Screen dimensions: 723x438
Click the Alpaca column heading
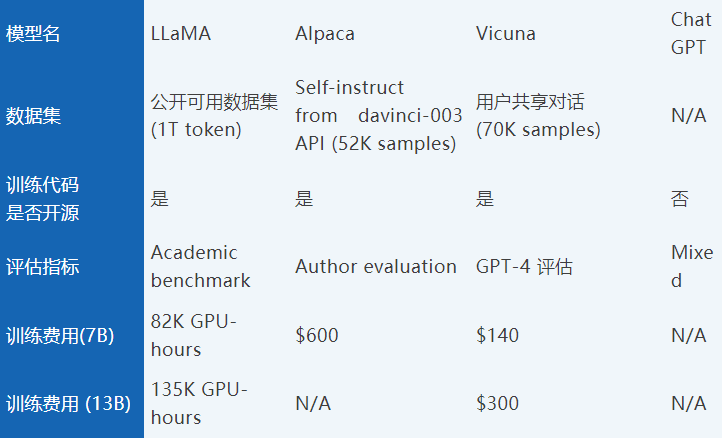325,34
